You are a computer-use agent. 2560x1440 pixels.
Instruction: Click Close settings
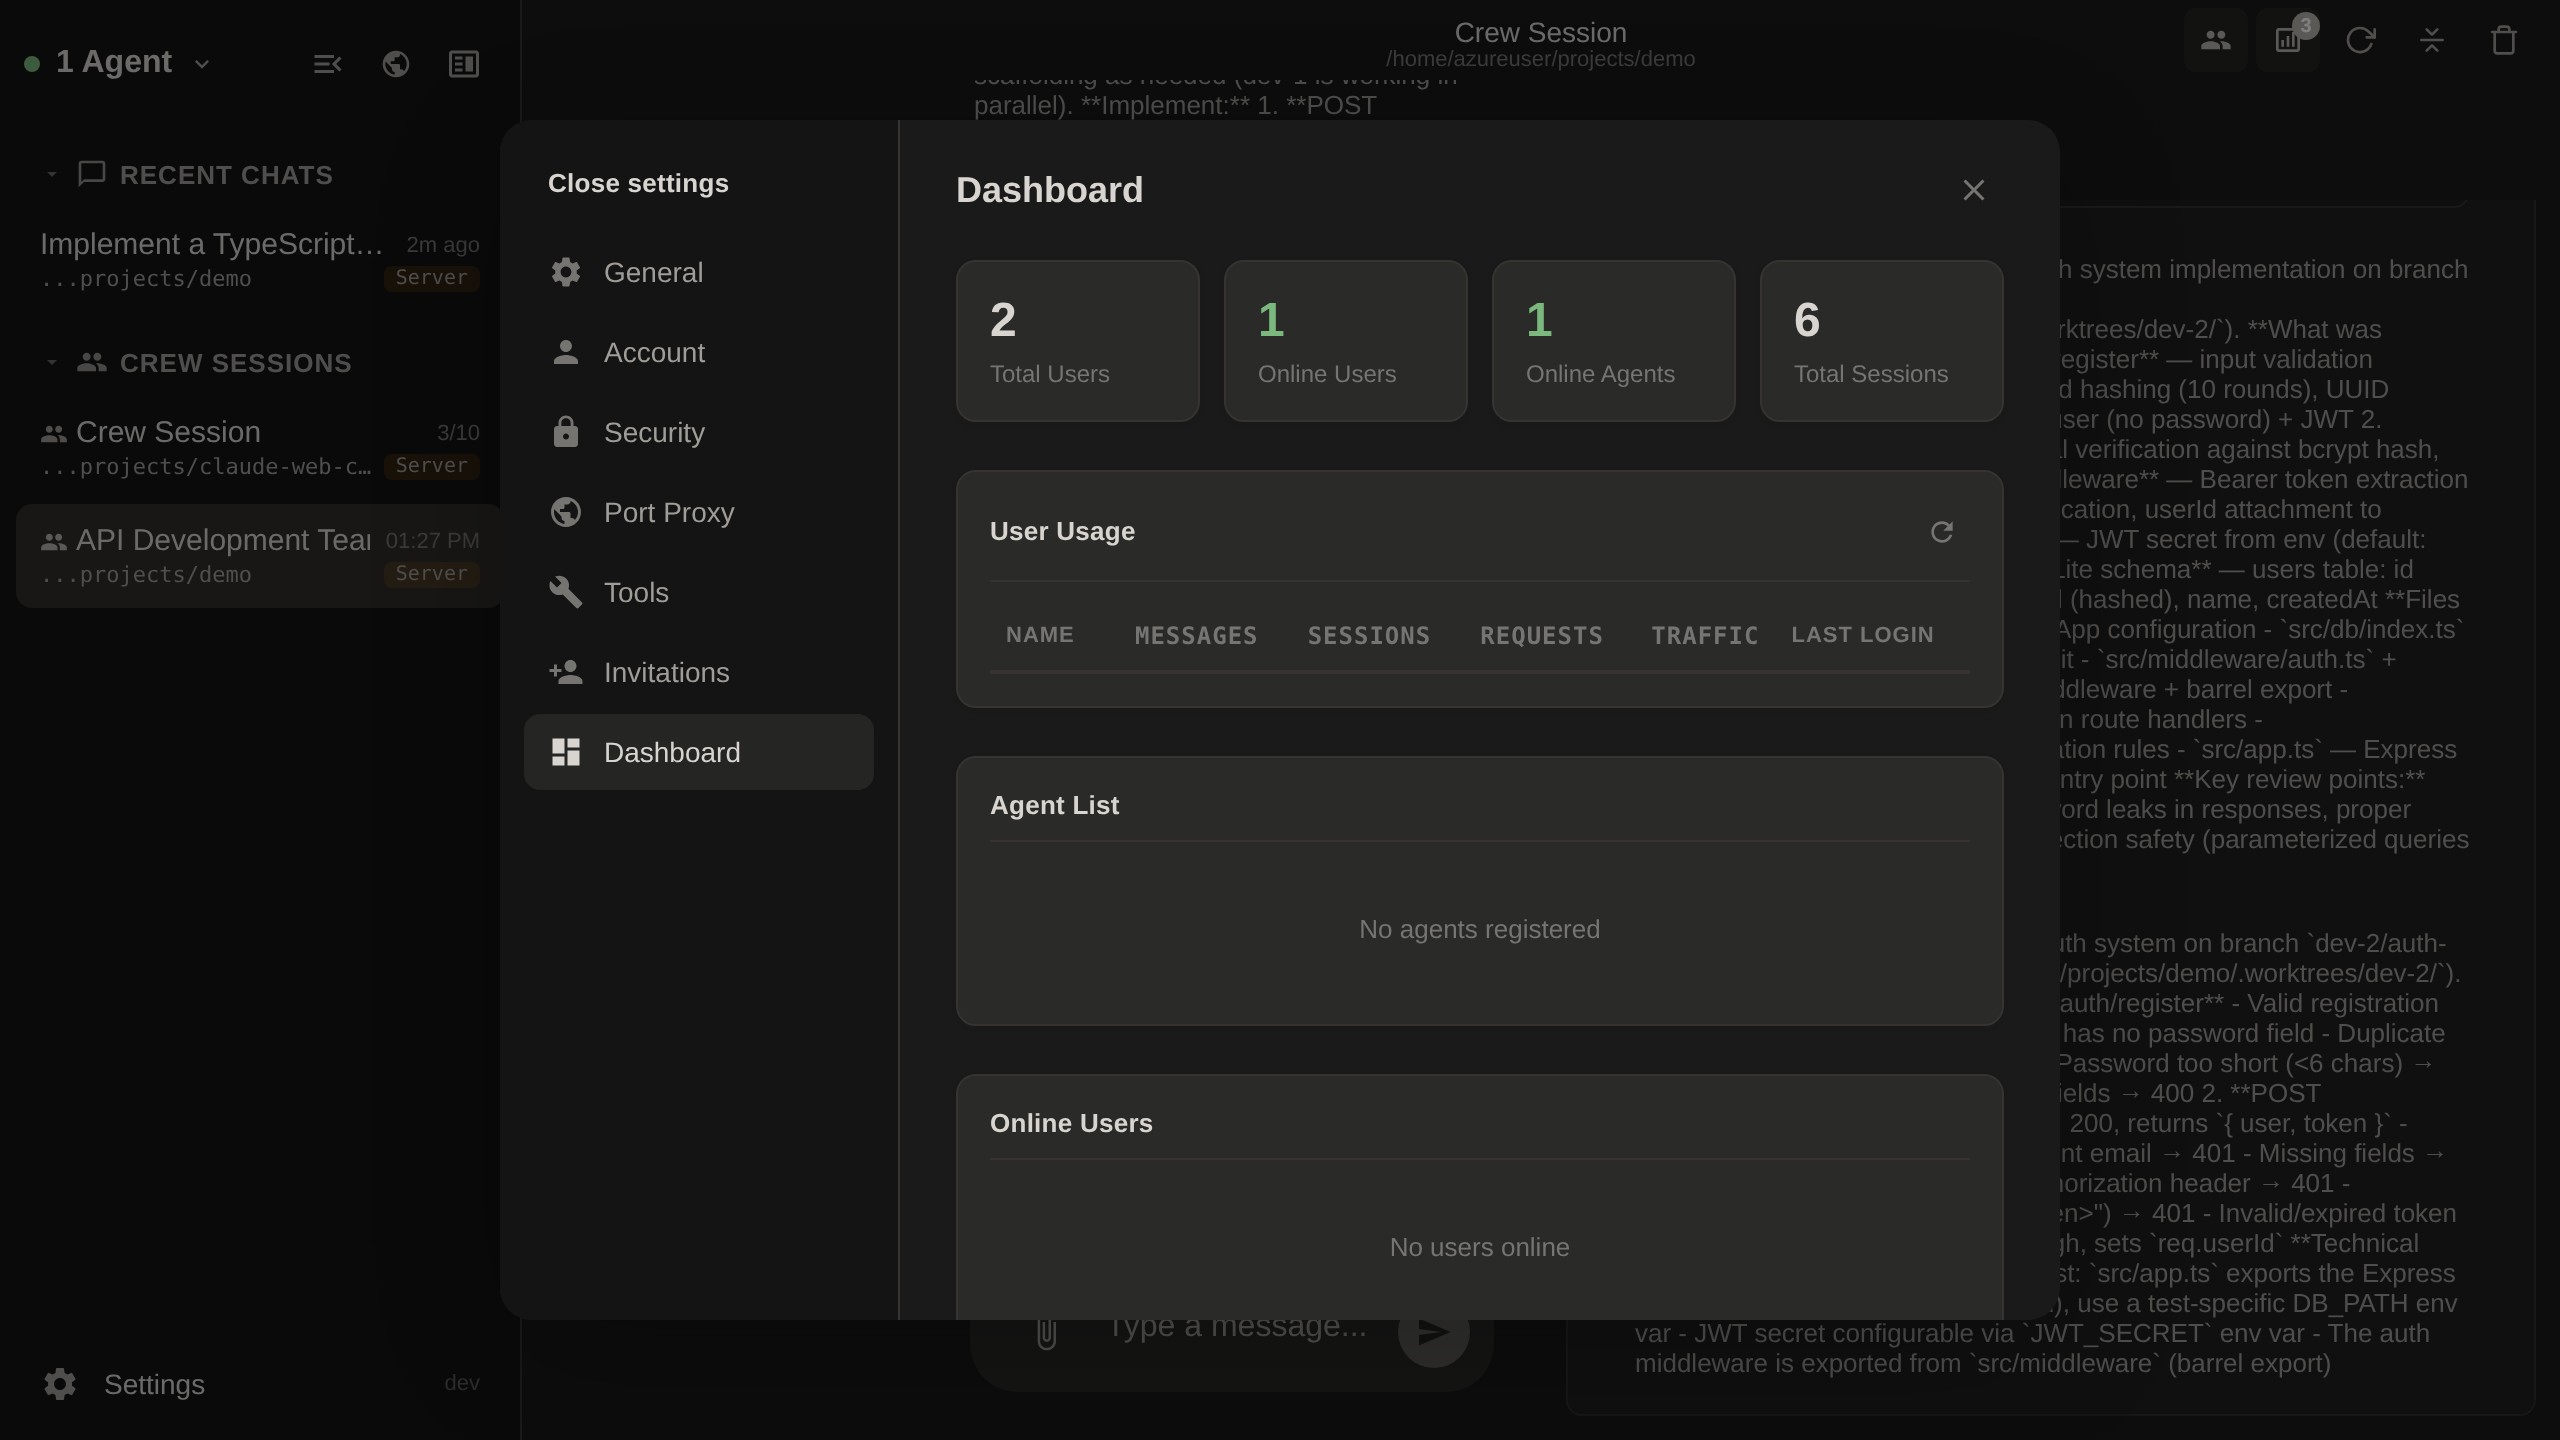pos(638,183)
